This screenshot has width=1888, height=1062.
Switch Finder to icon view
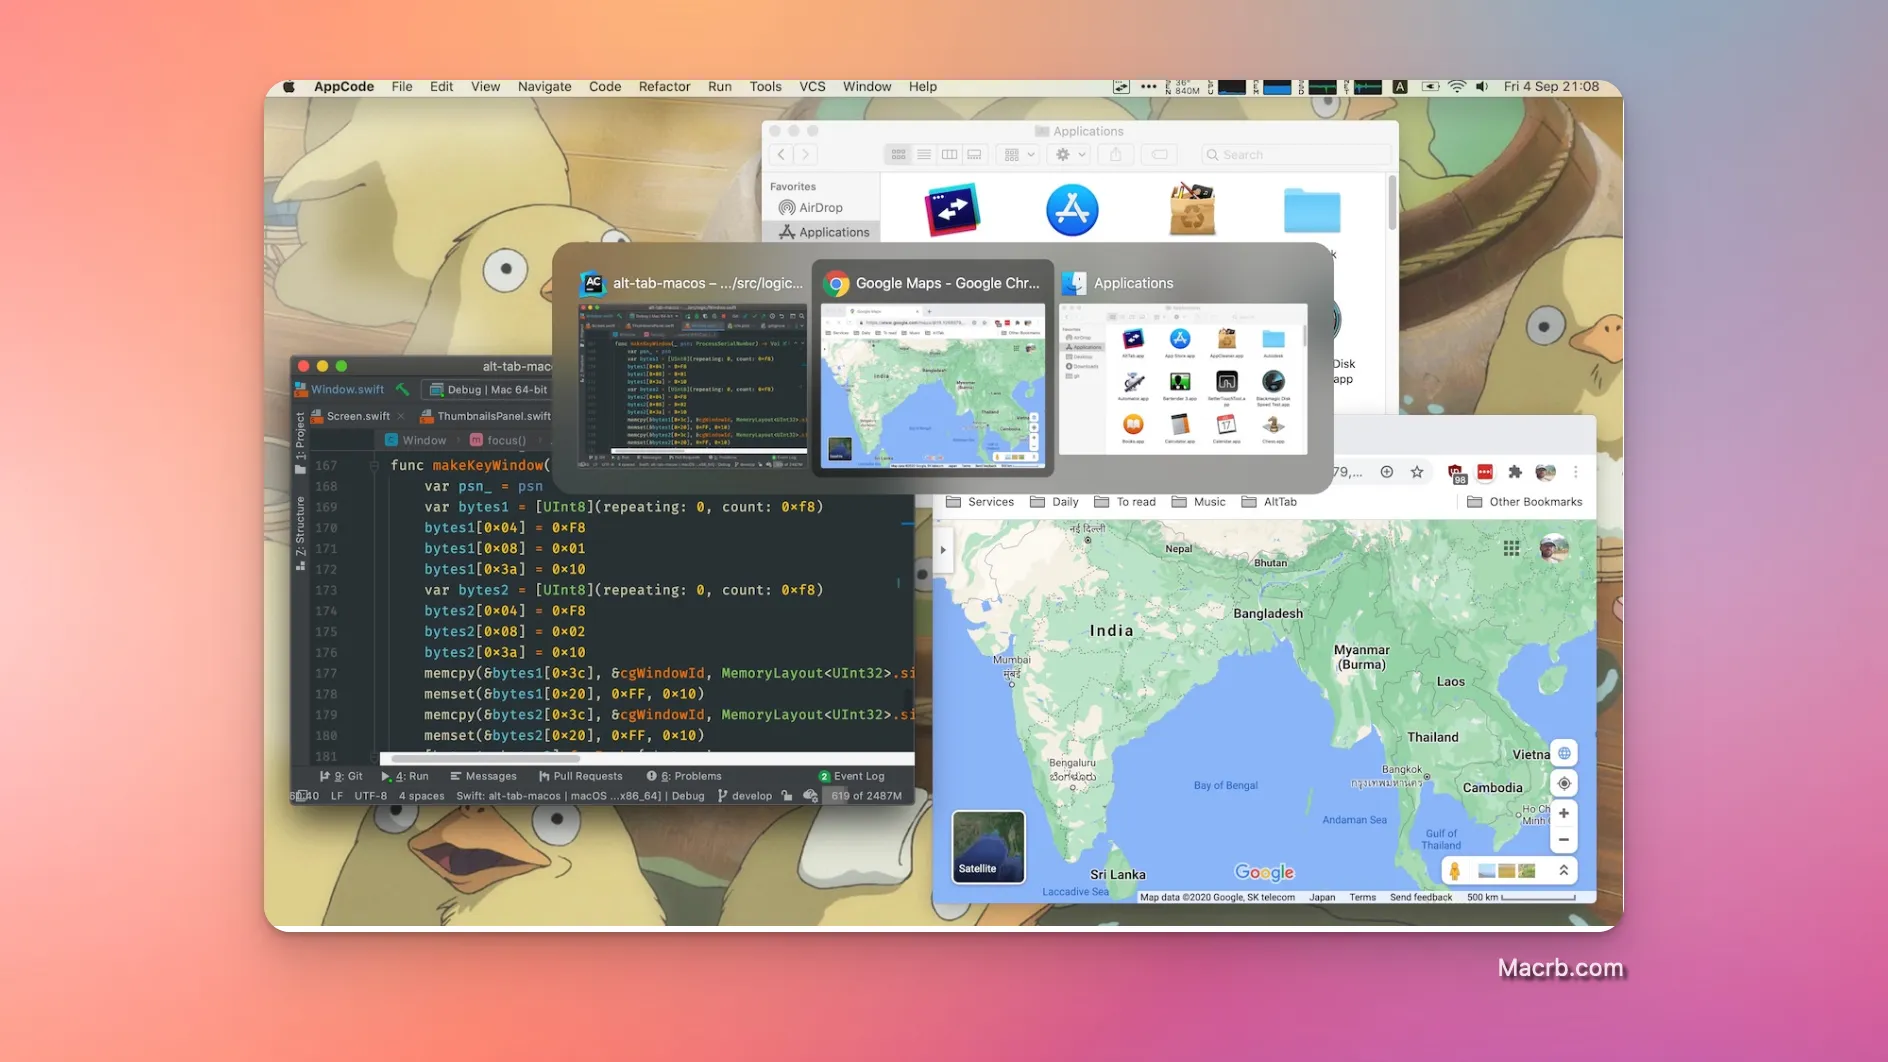(x=898, y=155)
